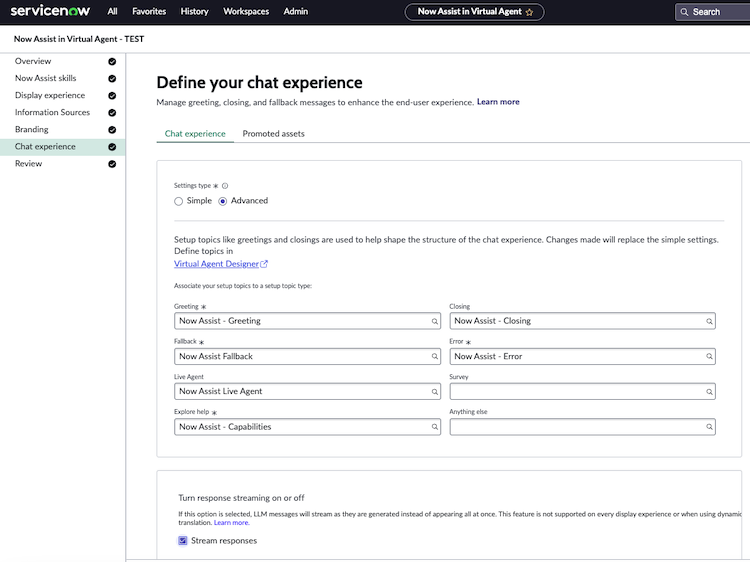Open Learn more link under response streaming

tap(232, 523)
